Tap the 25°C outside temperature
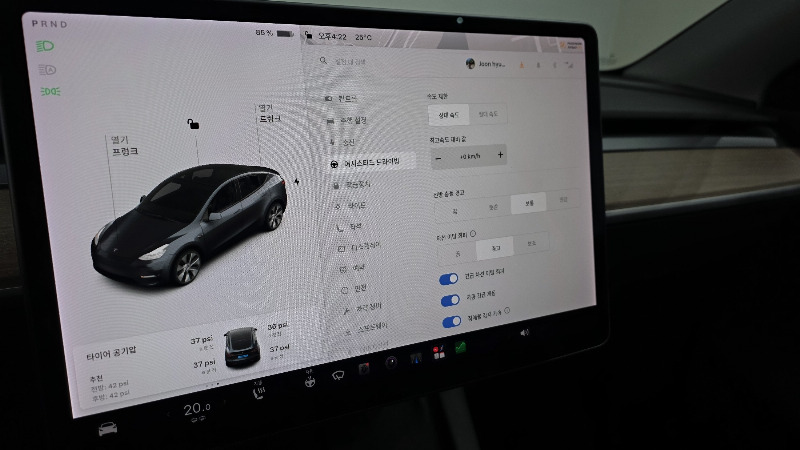This screenshot has height=450, width=800. click(363, 37)
